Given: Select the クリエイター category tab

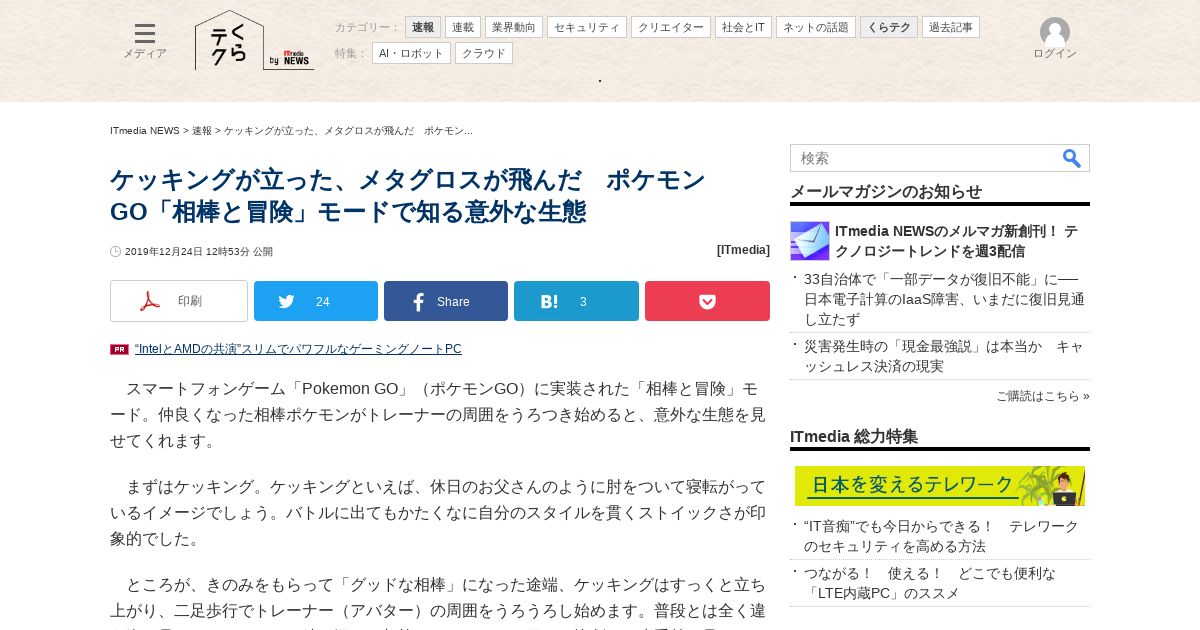Looking at the screenshot, I should click(671, 27).
